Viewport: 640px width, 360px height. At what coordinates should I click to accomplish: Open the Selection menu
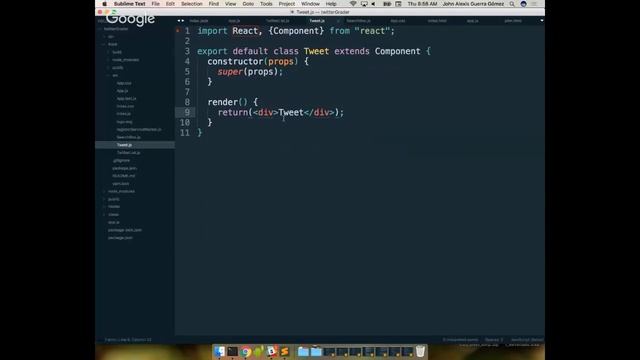[x=191, y=4]
